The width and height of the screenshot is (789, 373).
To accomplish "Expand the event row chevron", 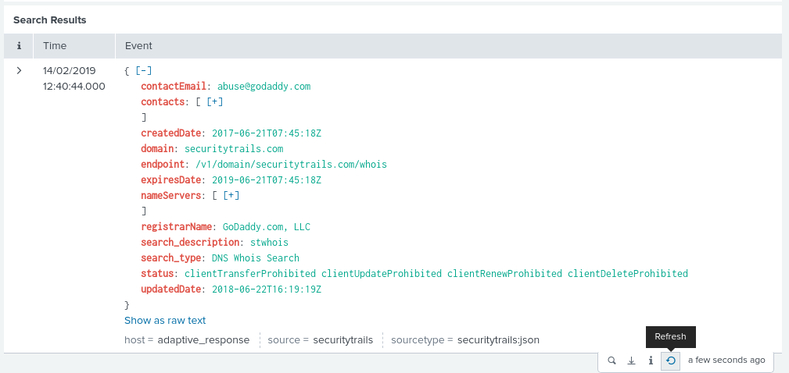I will click(x=19, y=70).
